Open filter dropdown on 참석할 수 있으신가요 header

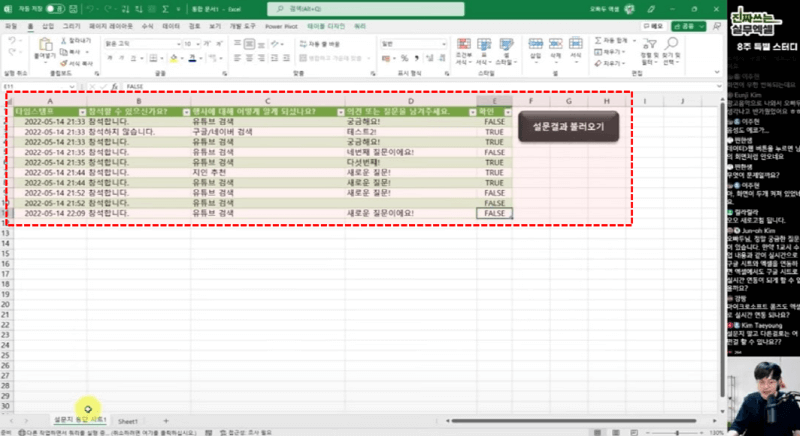(x=186, y=112)
